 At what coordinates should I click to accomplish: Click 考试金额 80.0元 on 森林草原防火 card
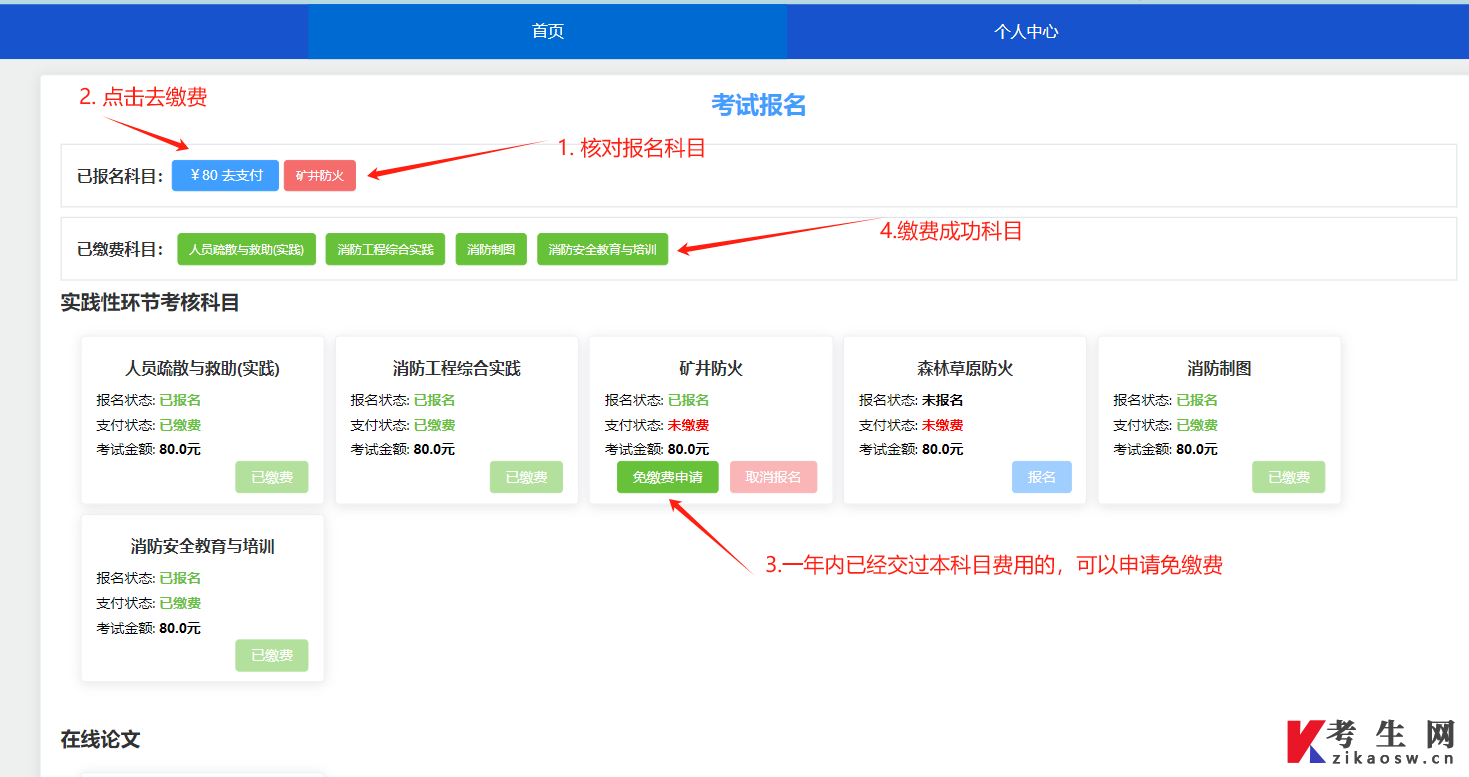coord(911,450)
